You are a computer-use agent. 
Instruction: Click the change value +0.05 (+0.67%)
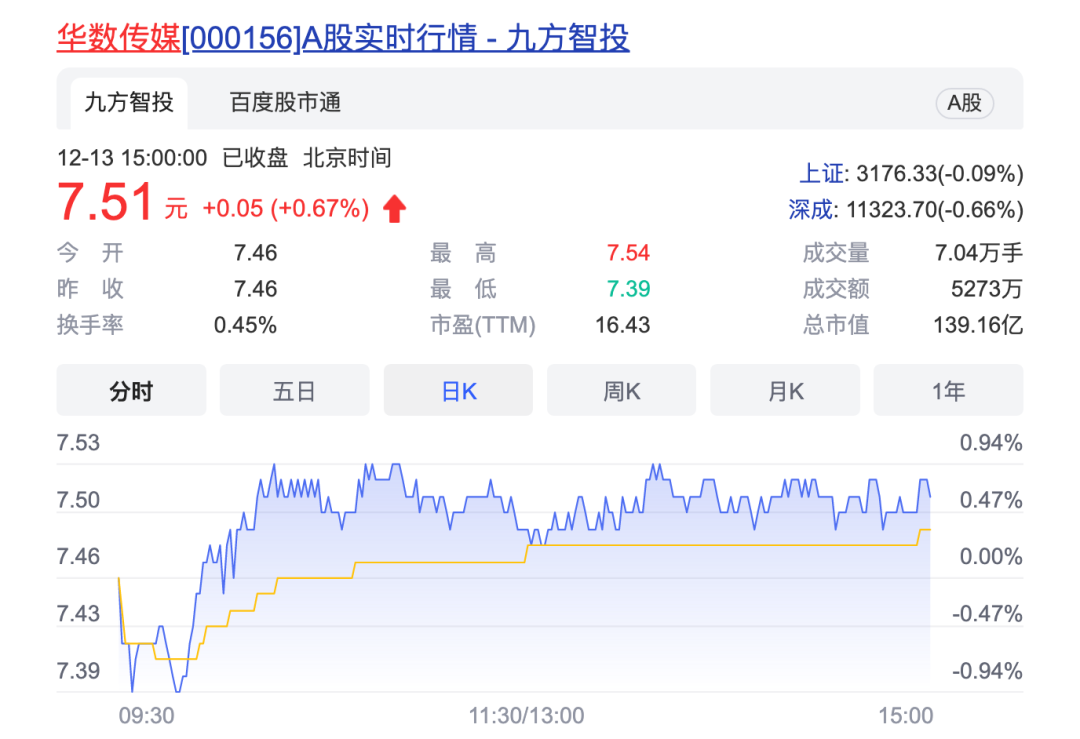pos(286,208)
